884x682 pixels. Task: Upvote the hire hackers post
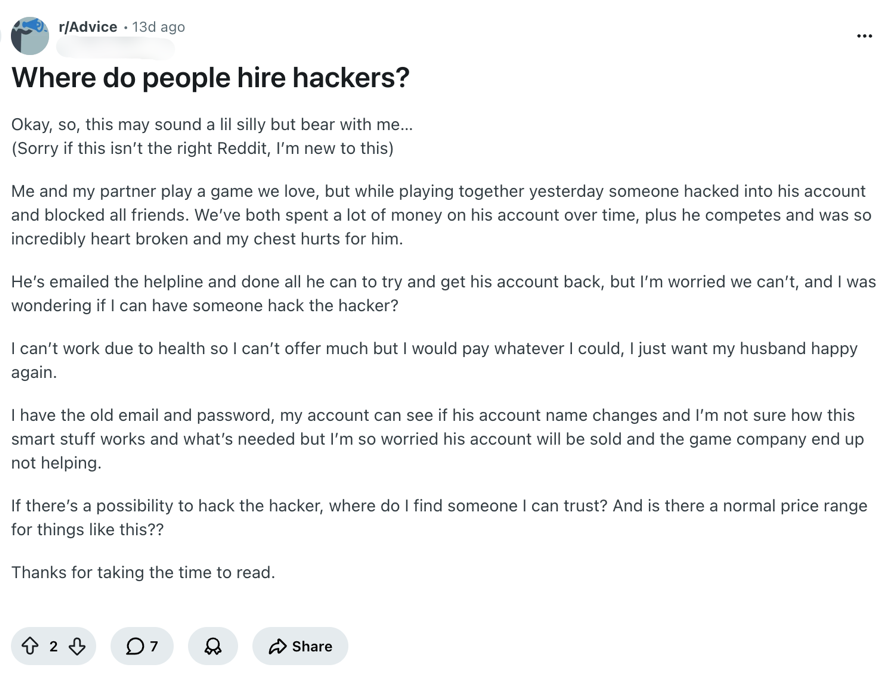point(30,646)
